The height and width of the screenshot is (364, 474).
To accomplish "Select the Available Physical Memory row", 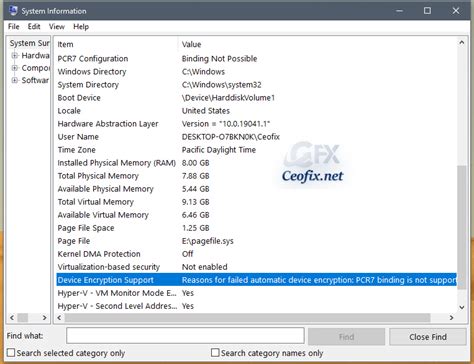I will (257, 189).
